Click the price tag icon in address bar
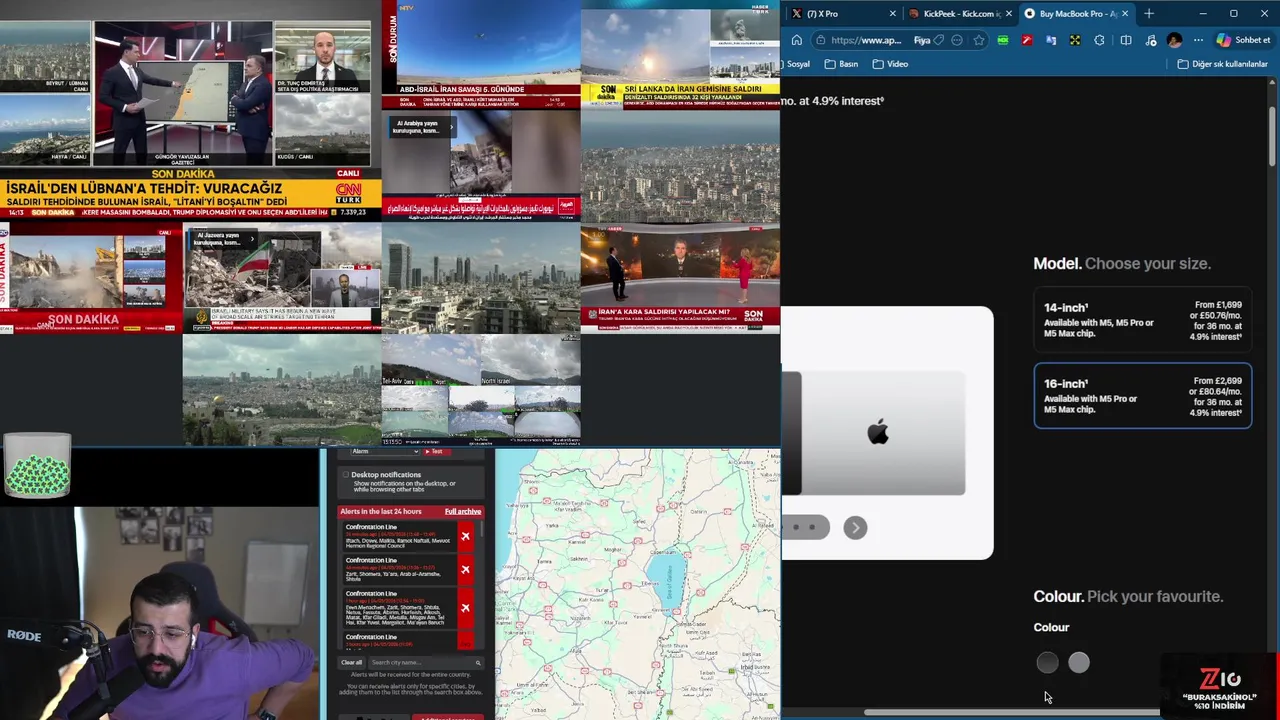 [938, 40]
